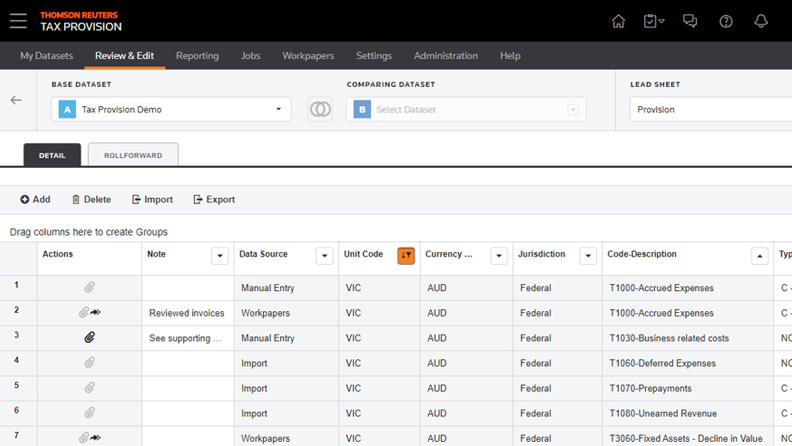The image size is (792, 446).
Task: Click the compare datasets circles icon
Action: click(320, 109)
